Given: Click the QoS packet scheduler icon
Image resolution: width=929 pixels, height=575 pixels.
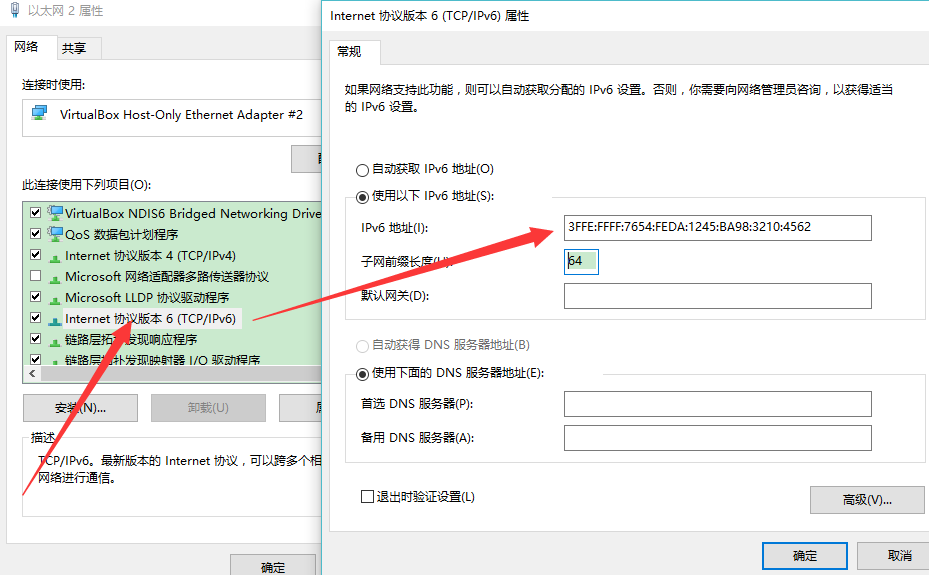Looking at the screenshot, I should coord(55,234).
